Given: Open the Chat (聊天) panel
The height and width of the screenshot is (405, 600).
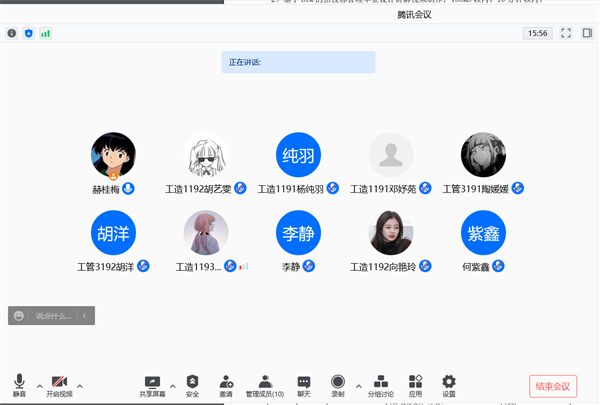Looking at the screenshot, I should (304, 385).
